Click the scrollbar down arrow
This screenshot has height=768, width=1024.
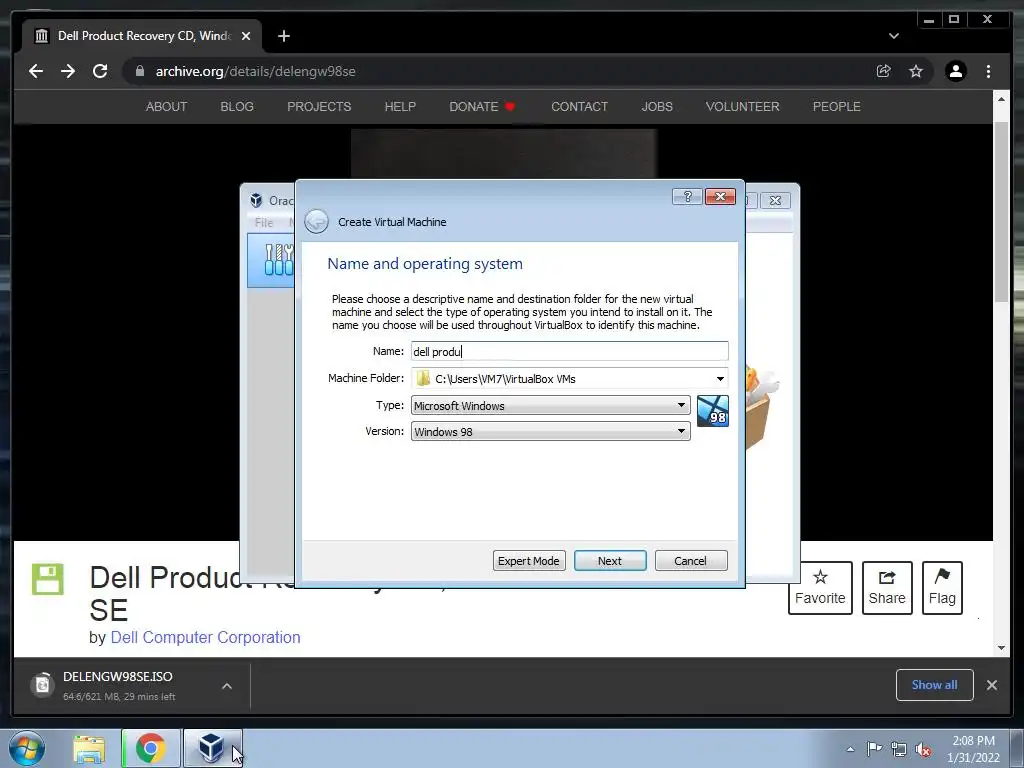tap(1001, 648)
